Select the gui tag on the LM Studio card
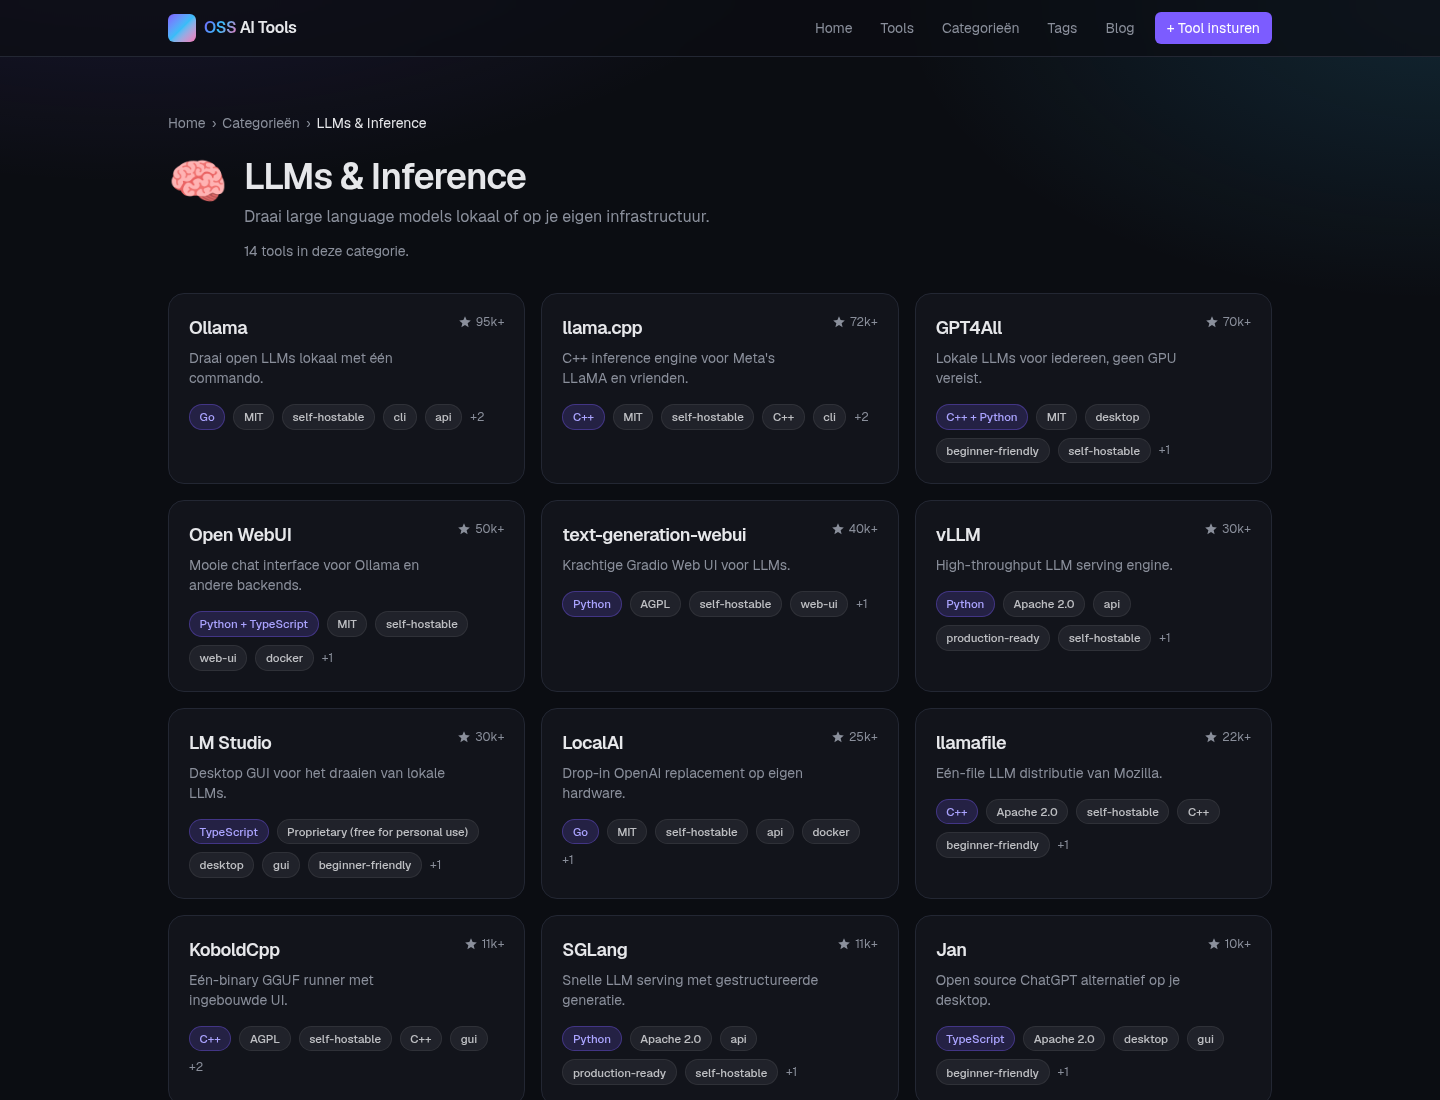The height and width of the screenshot is (1100, 1440). pyautogui.click(x=281, y=865)
